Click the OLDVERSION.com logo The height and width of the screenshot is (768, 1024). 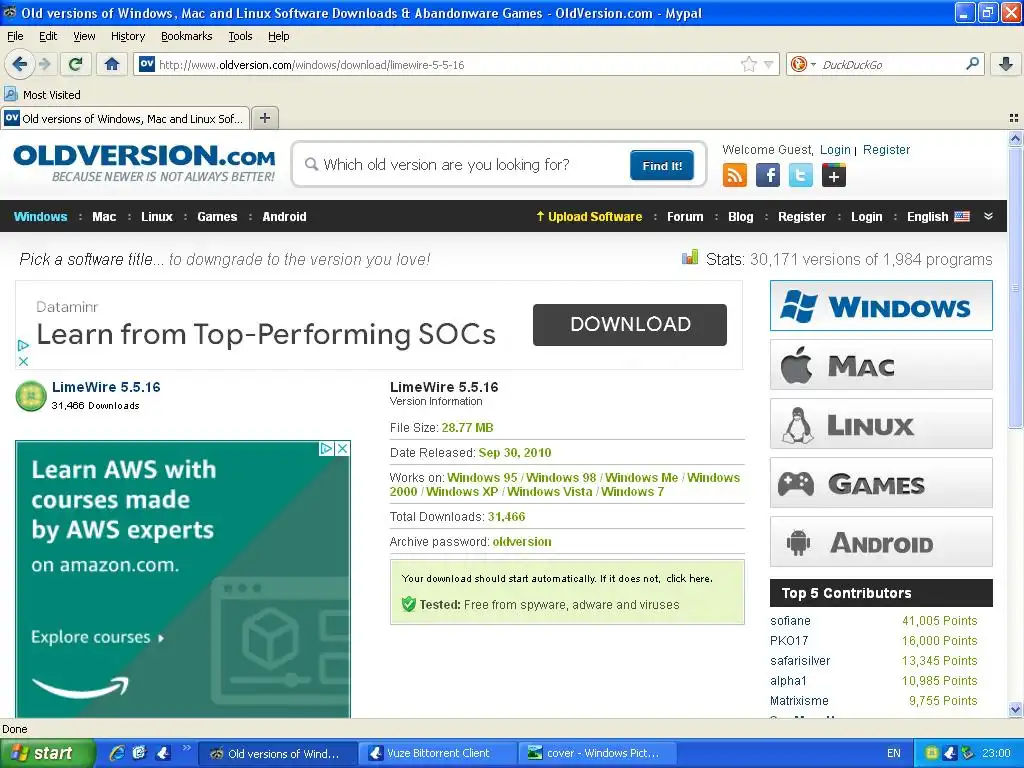pyautogui.click(x=144, y=163)
